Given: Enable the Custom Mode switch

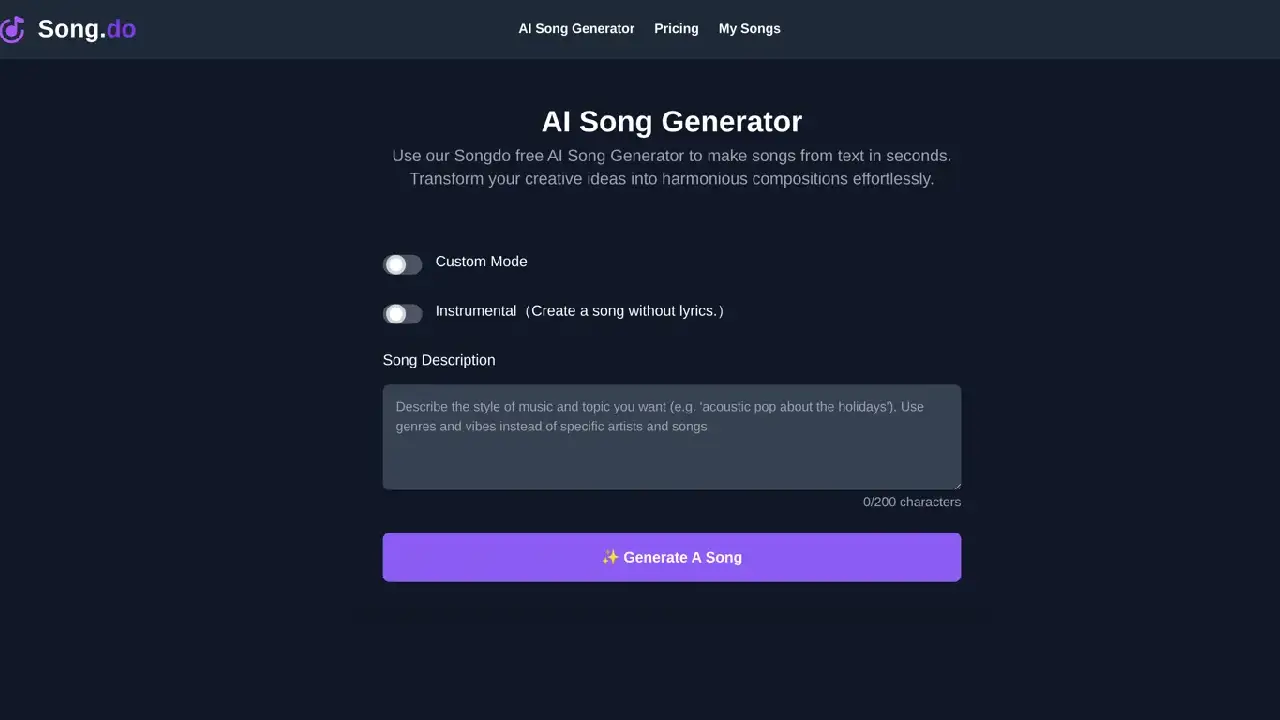Looking at the screenshot, I should point(402,264).
